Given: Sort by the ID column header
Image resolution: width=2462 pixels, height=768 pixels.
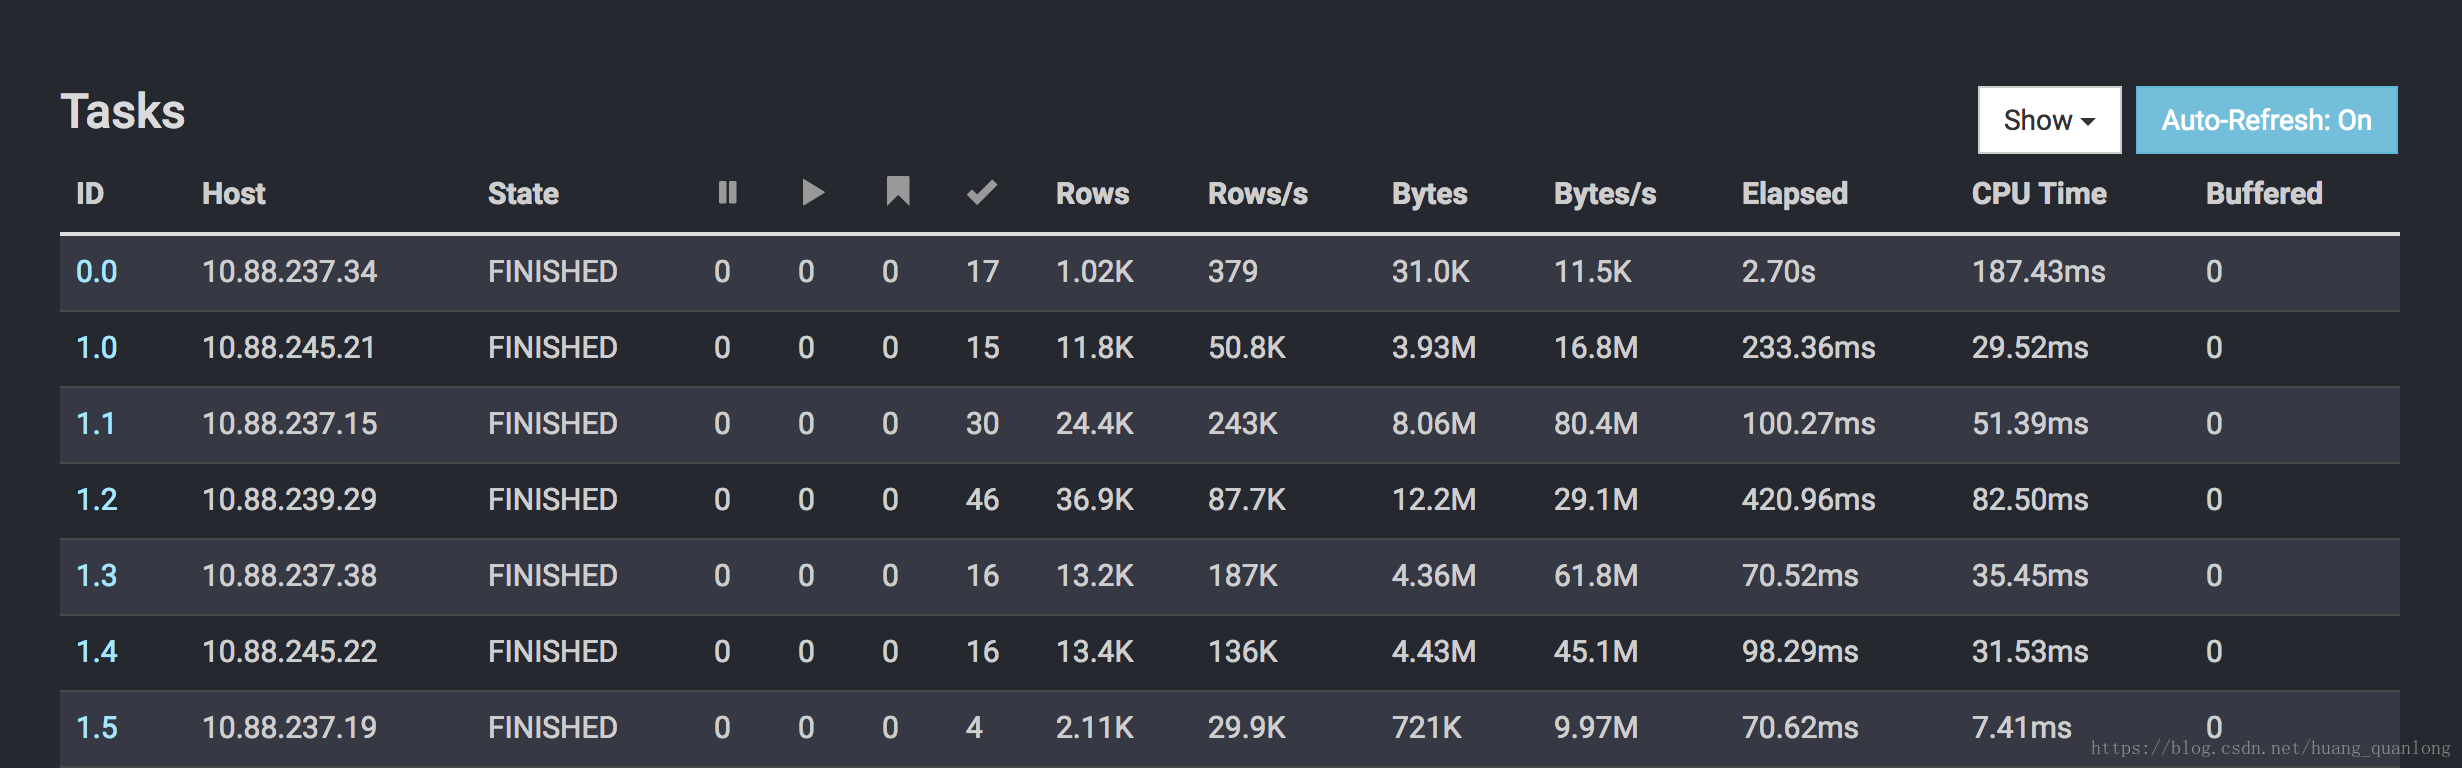Looking at the screenshot, I should (x=90, y=193).
